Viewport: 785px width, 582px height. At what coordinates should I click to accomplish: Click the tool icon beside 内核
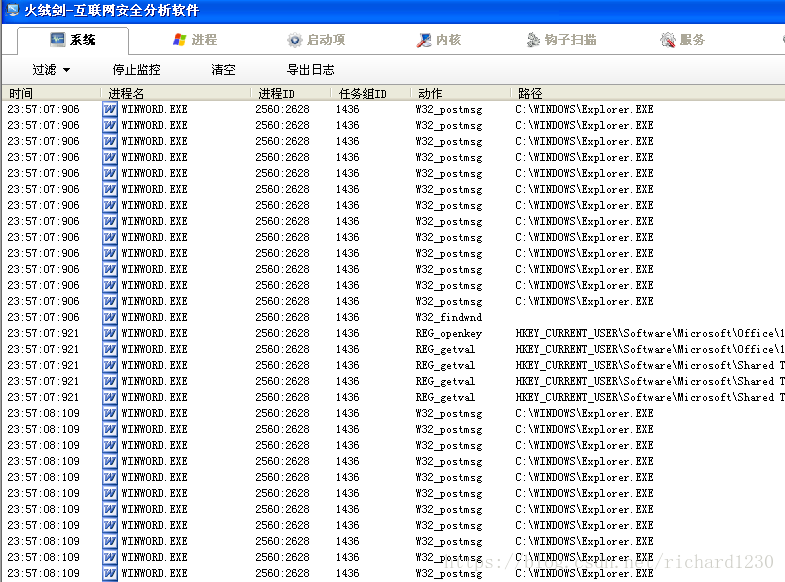pos(424,40)
